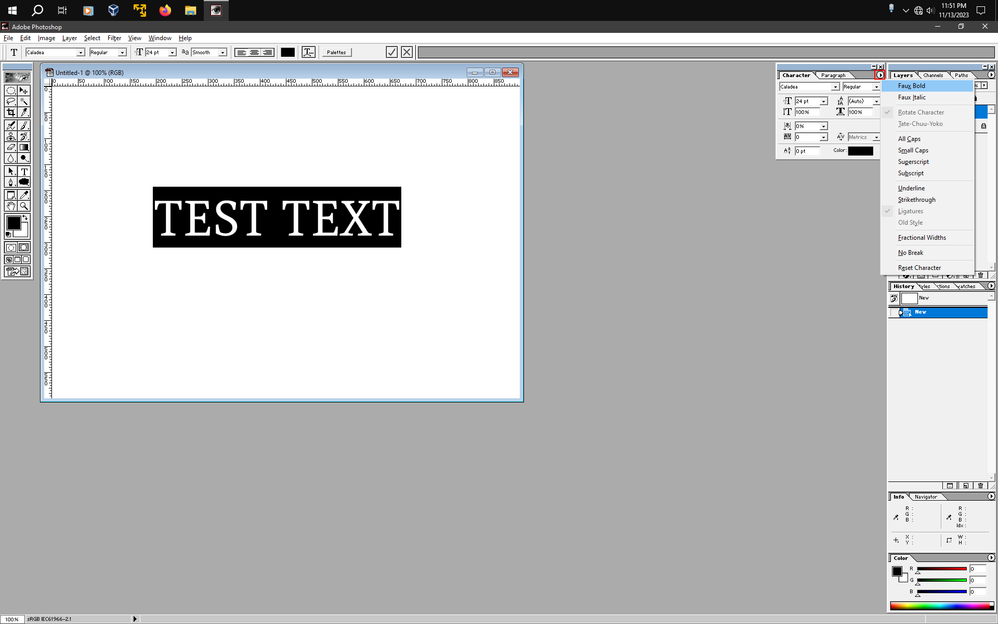Pick the Hand tool

(9, 207)
